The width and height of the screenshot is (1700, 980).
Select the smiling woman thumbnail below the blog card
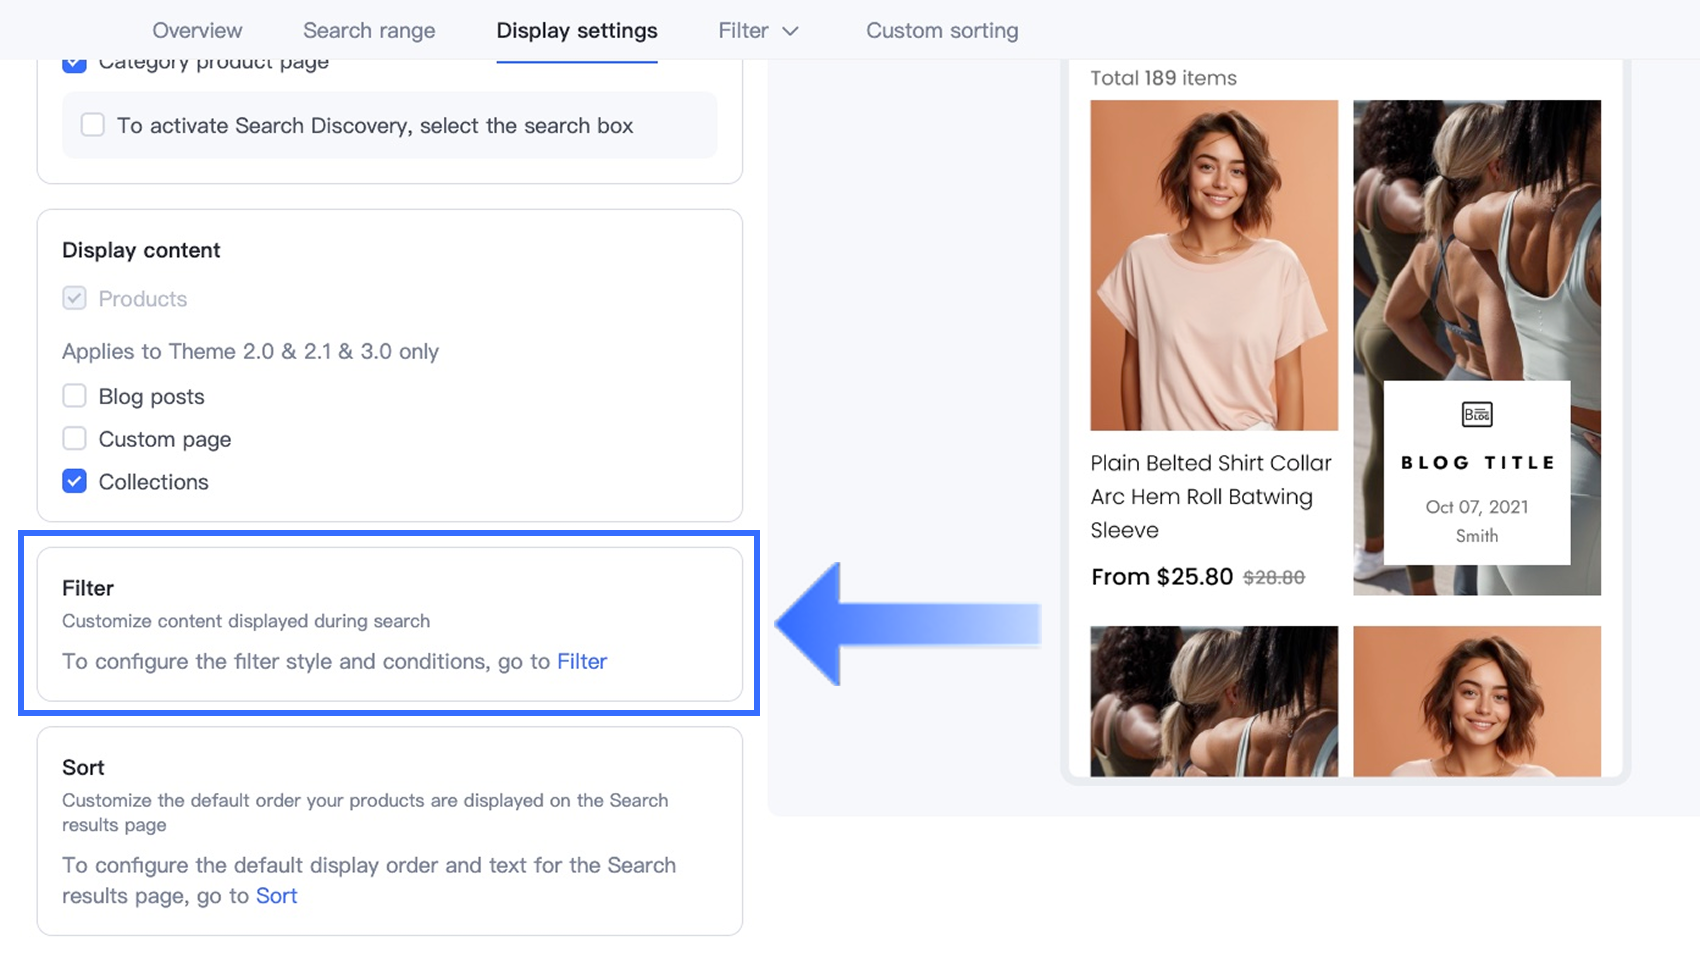(x=1477, y=701)
